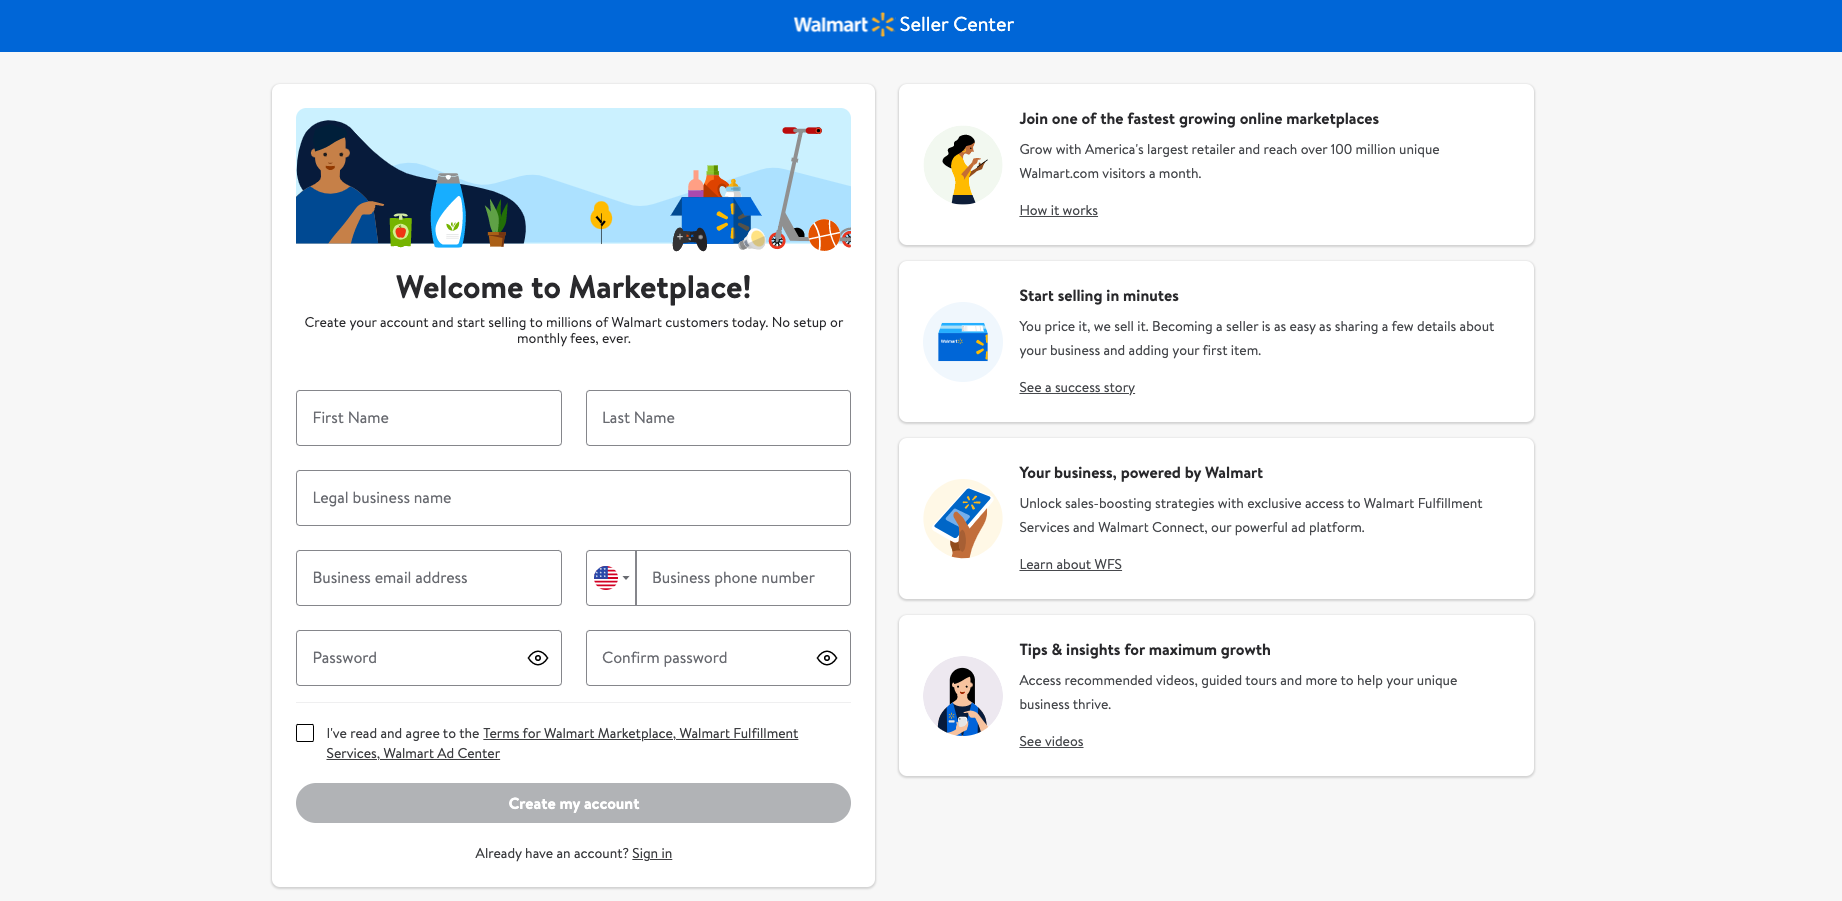Open the See a success story link
This screenshot has width=1842, height=901.
[1077, 387]
